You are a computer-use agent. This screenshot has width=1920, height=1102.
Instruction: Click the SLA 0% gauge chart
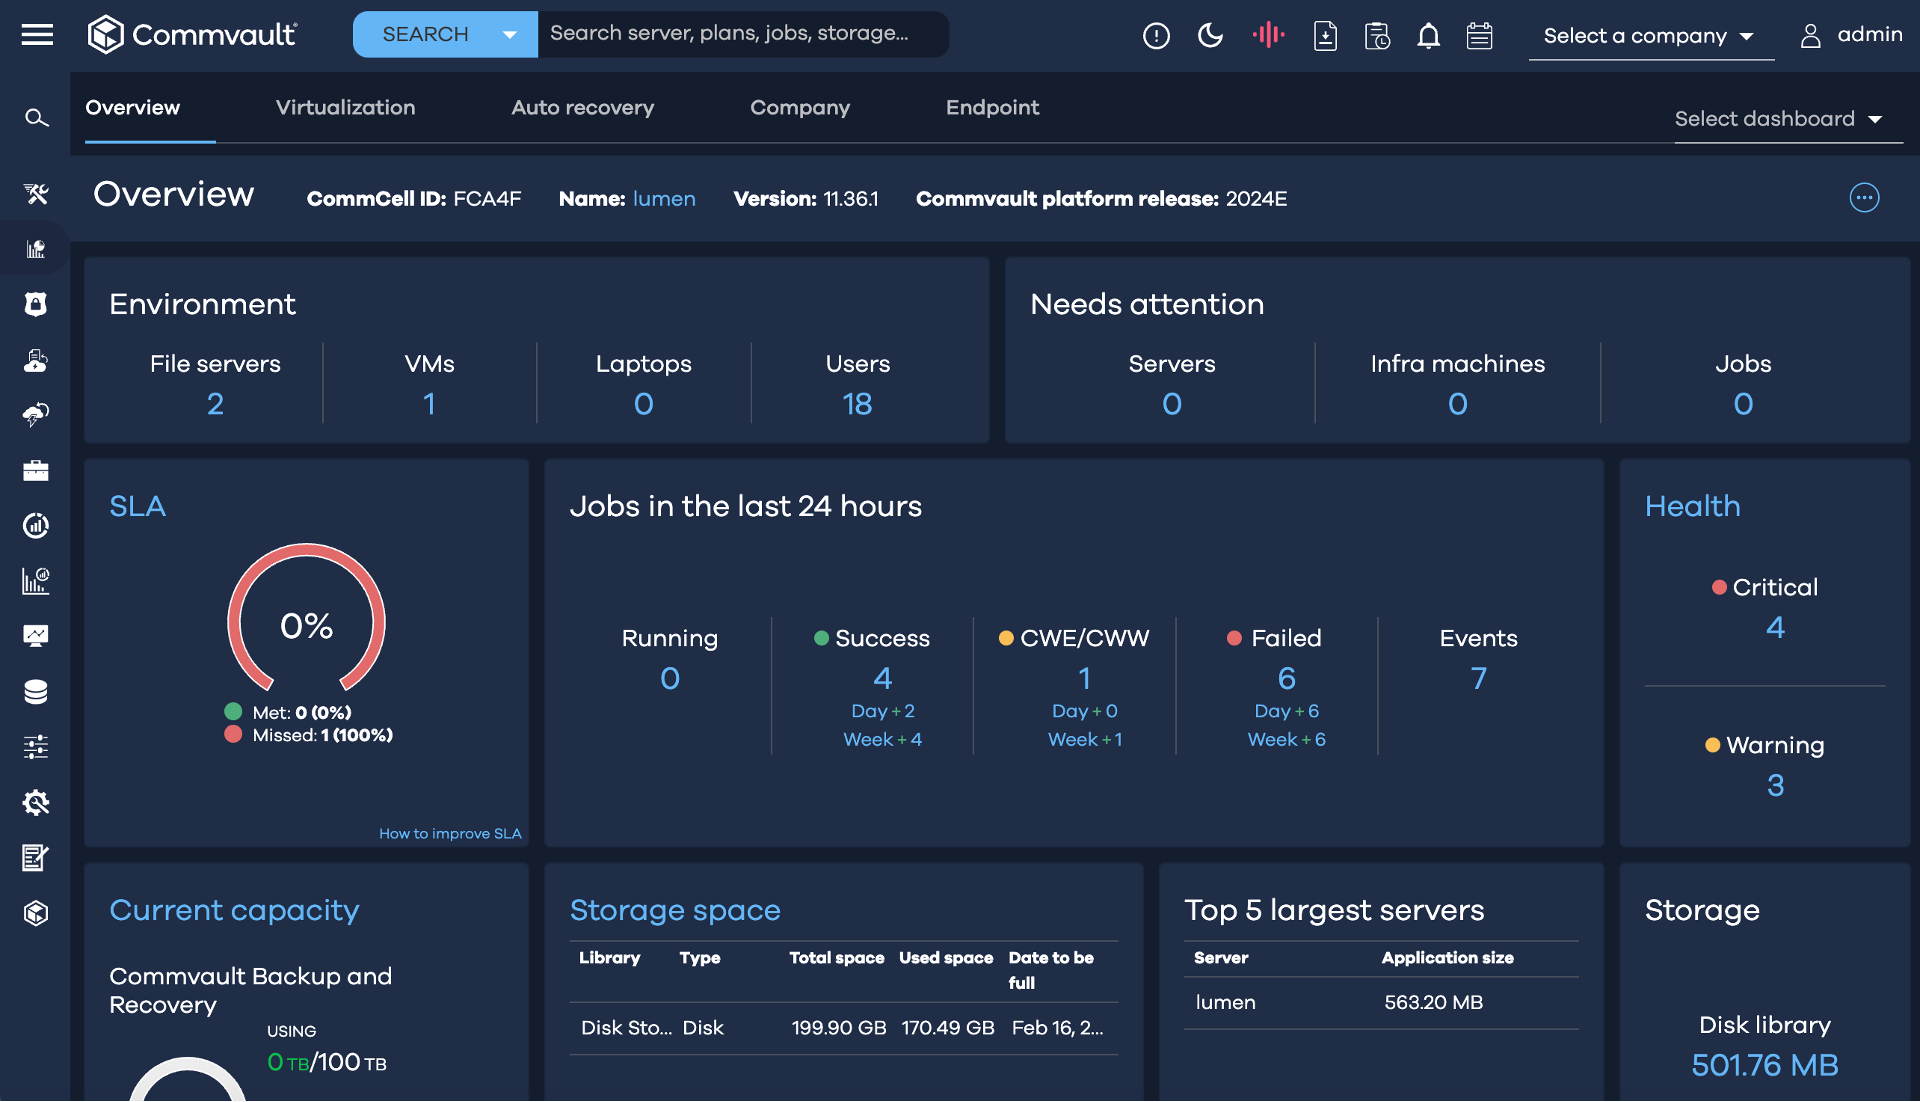tap(306, 620)
